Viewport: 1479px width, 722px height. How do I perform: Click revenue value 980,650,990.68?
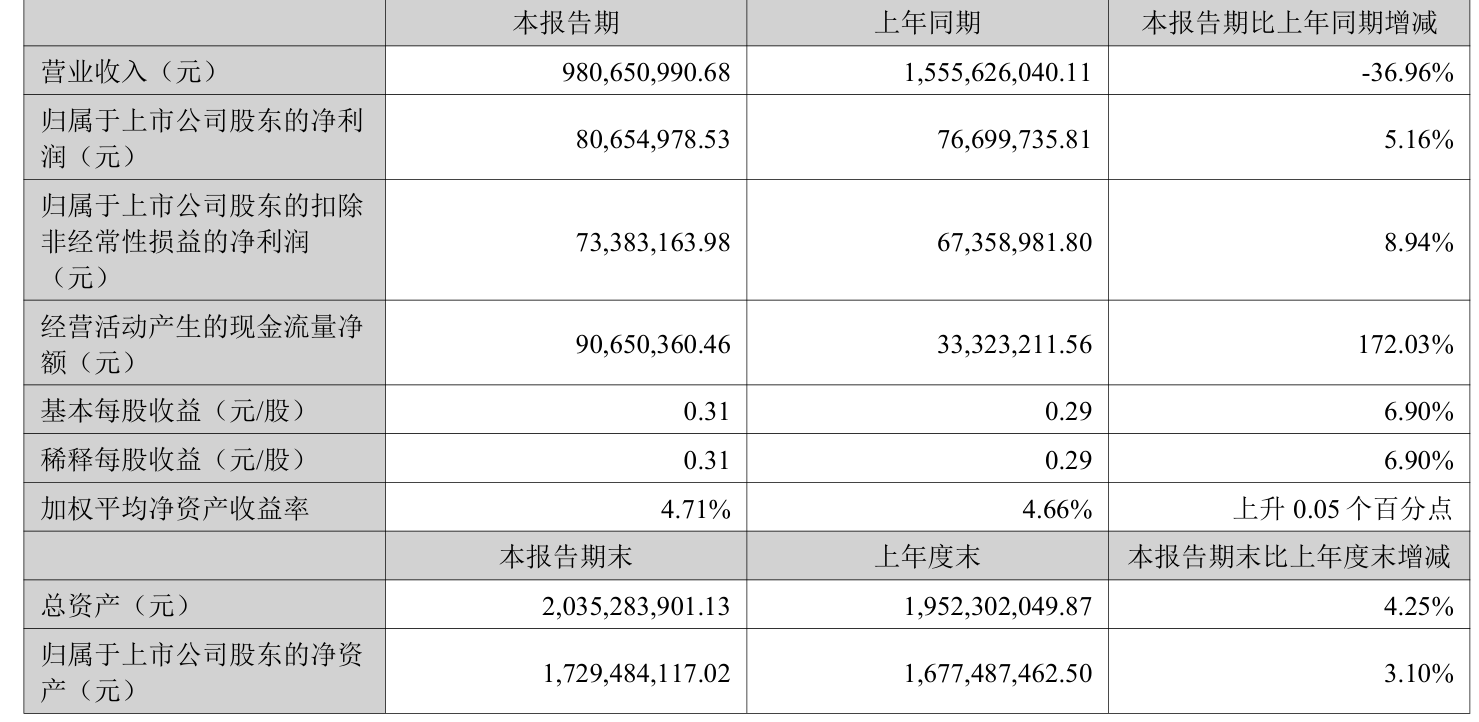click(x=648, y=72)
